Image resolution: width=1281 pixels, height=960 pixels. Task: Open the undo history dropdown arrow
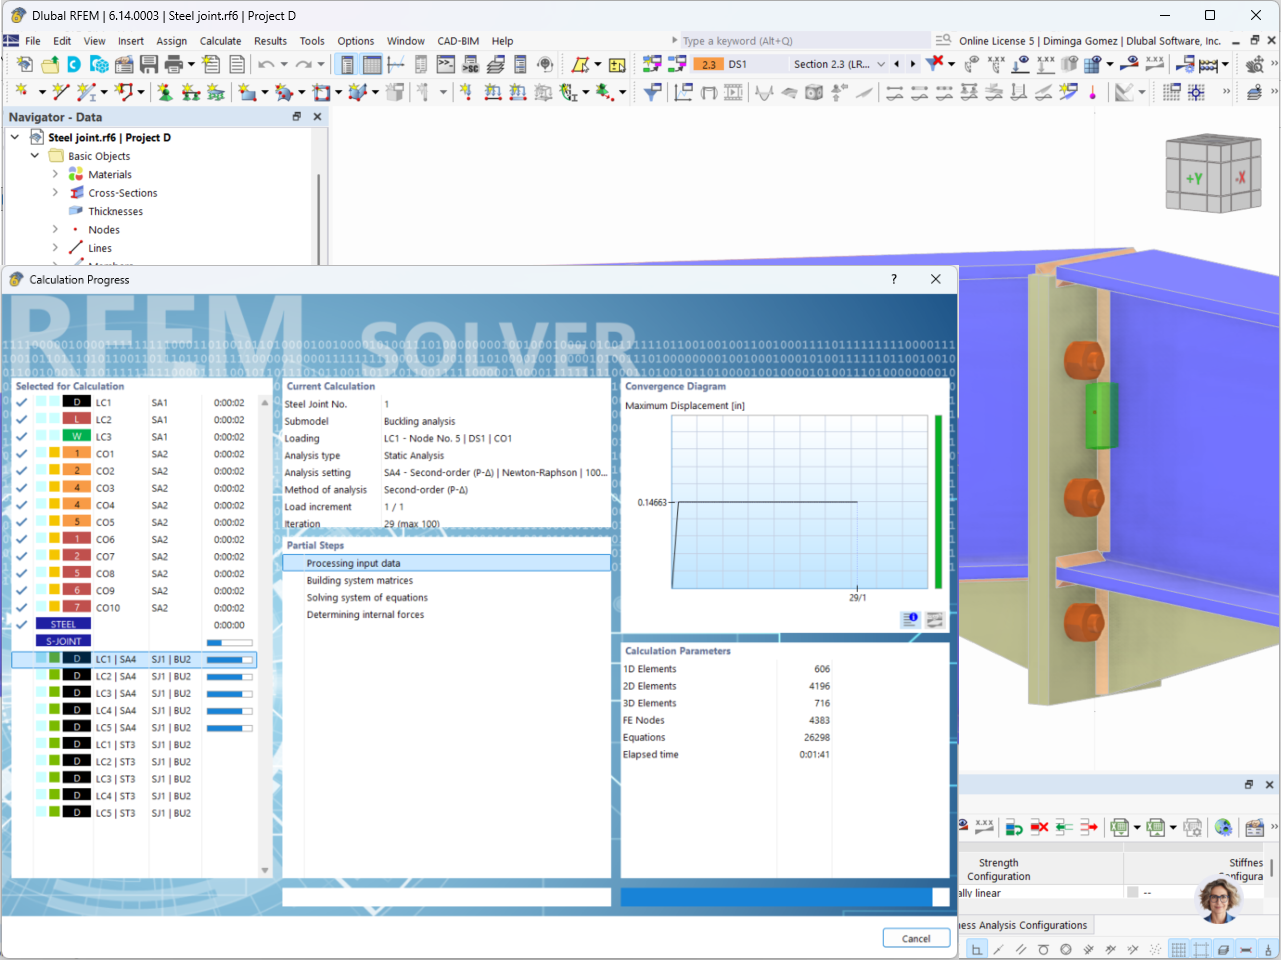[283, 64]
